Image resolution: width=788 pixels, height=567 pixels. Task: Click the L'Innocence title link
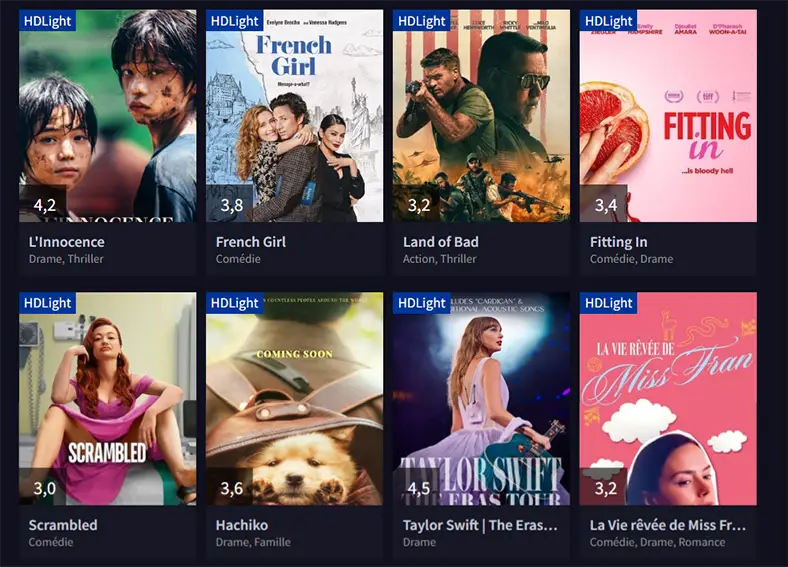(67, 242)
